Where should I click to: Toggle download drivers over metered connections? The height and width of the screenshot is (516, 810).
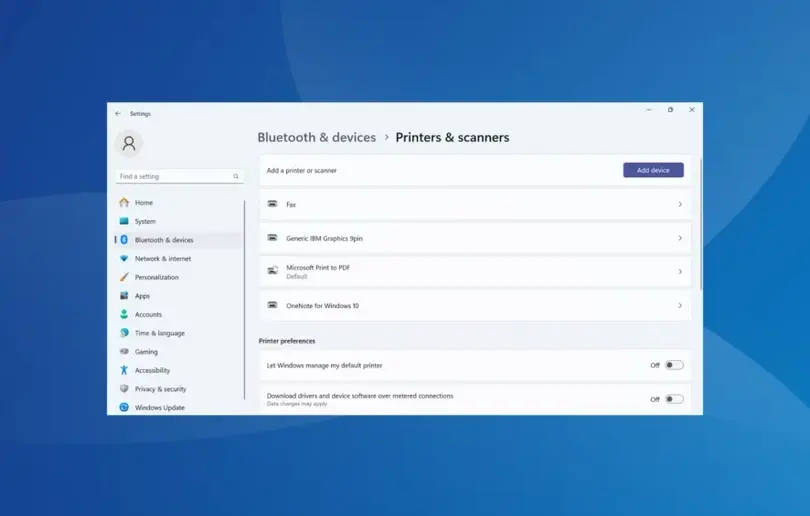[674, 399]
